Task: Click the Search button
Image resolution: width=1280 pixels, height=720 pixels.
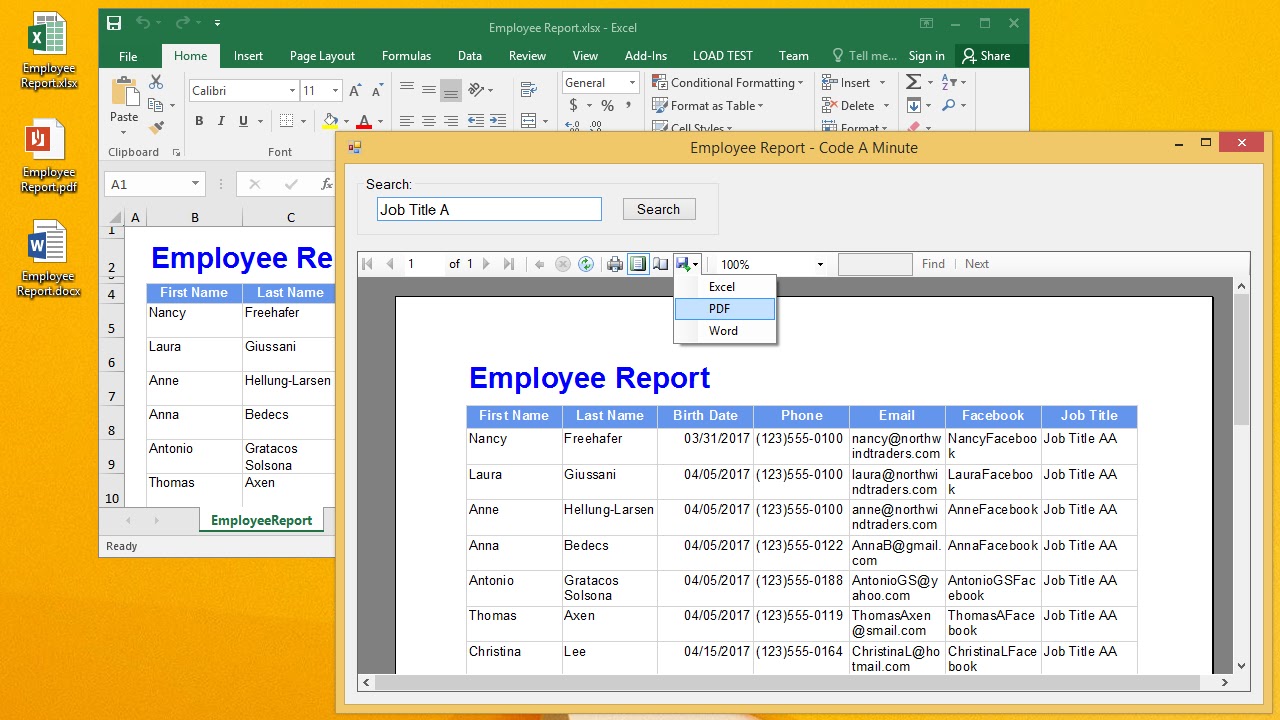Action: 658,209
